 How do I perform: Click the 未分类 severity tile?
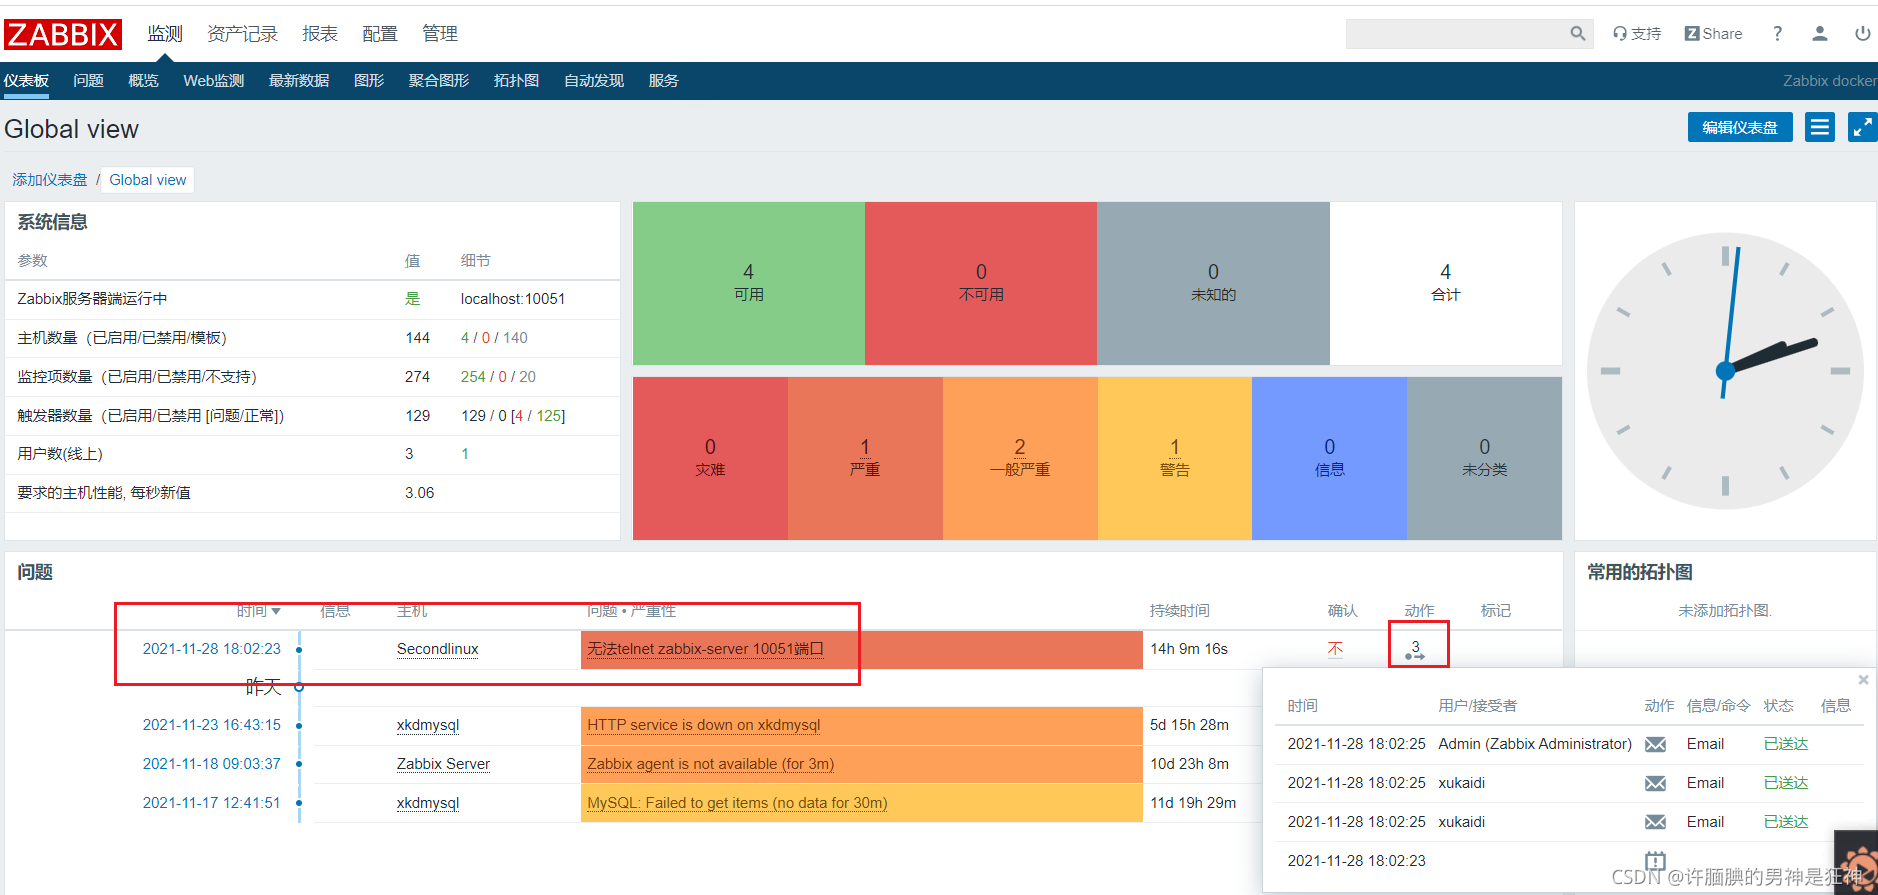(x=1484, y=458)
